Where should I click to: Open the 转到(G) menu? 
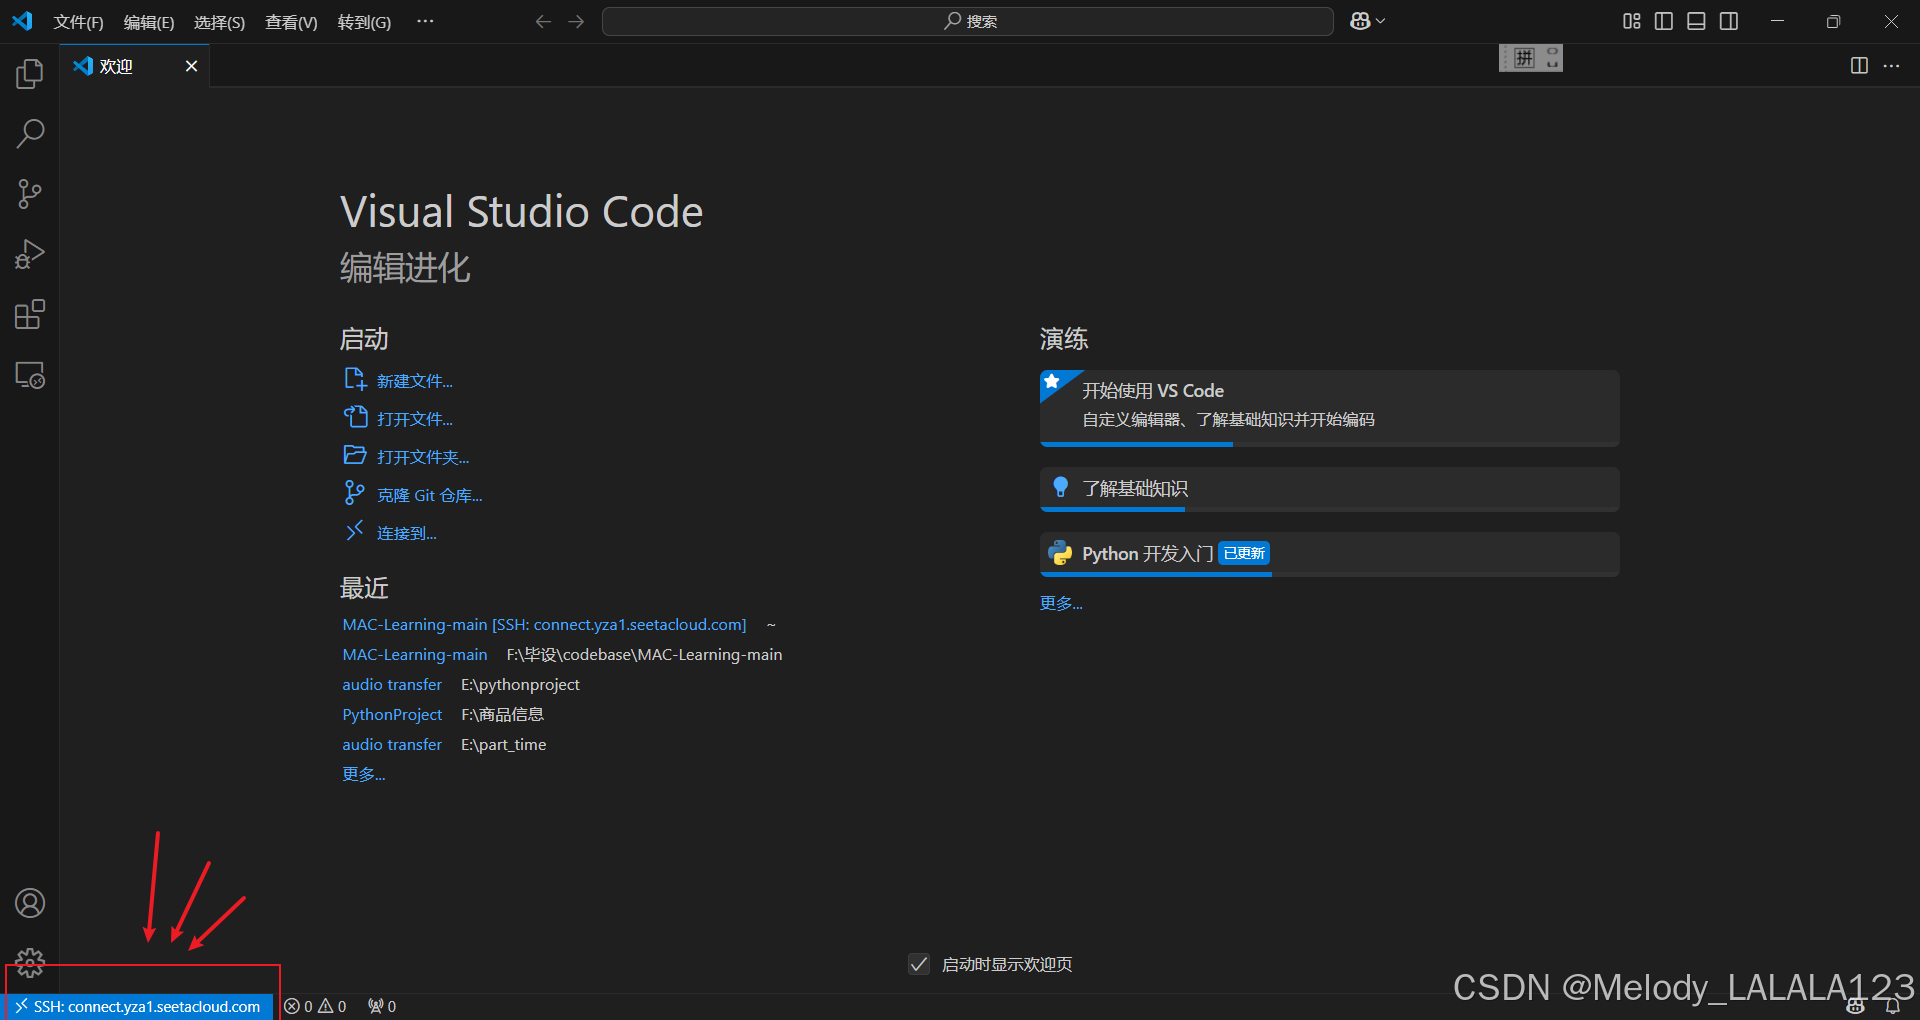(x=364, y=22)
